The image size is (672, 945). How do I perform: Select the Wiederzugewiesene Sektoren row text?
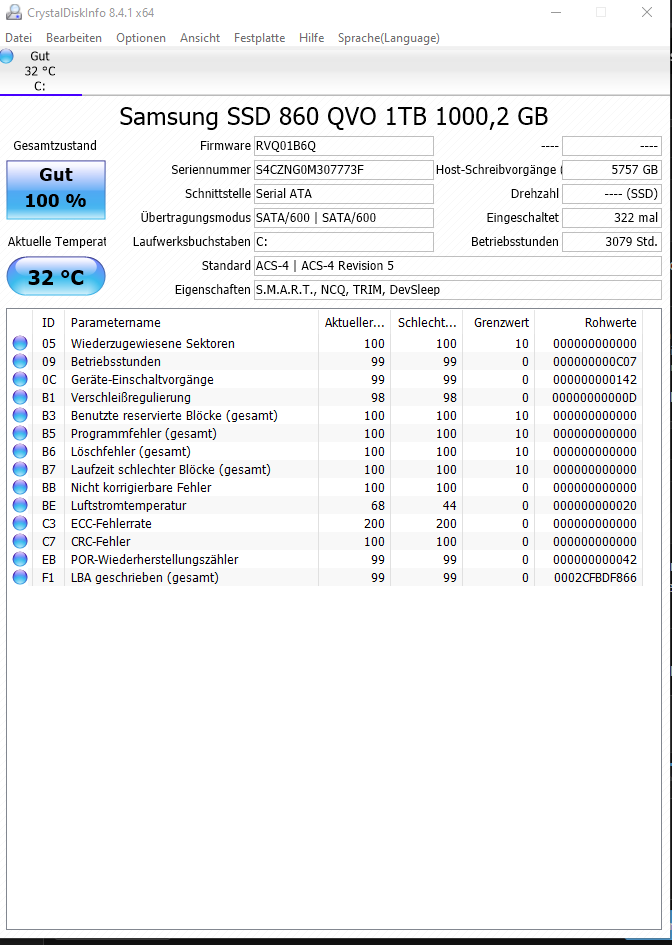(152, 344)
